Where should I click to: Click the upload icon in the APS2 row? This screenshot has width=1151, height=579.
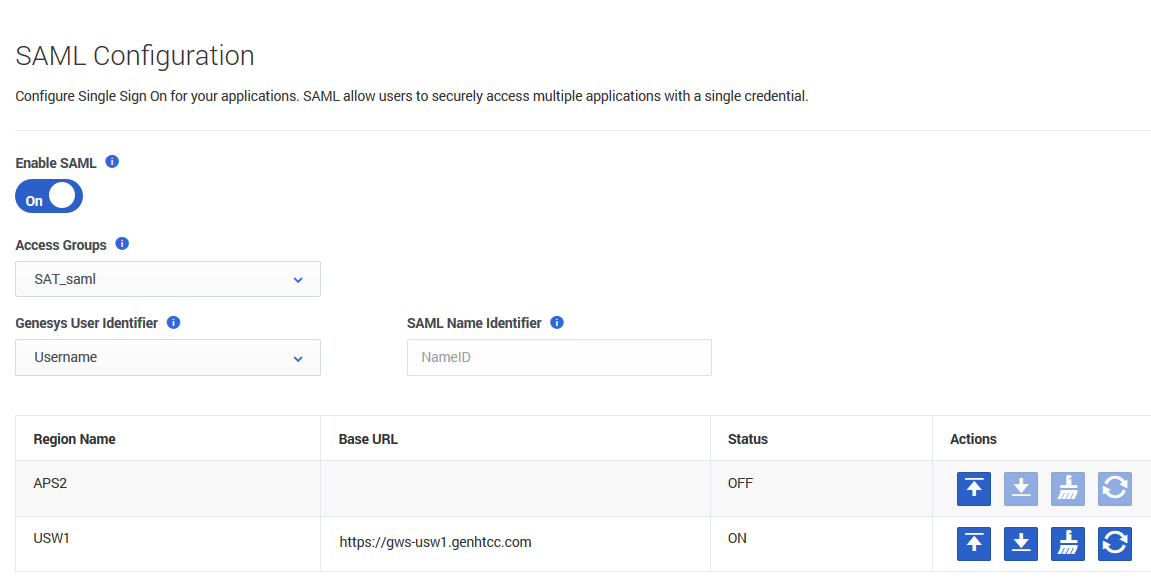(974, 488)
